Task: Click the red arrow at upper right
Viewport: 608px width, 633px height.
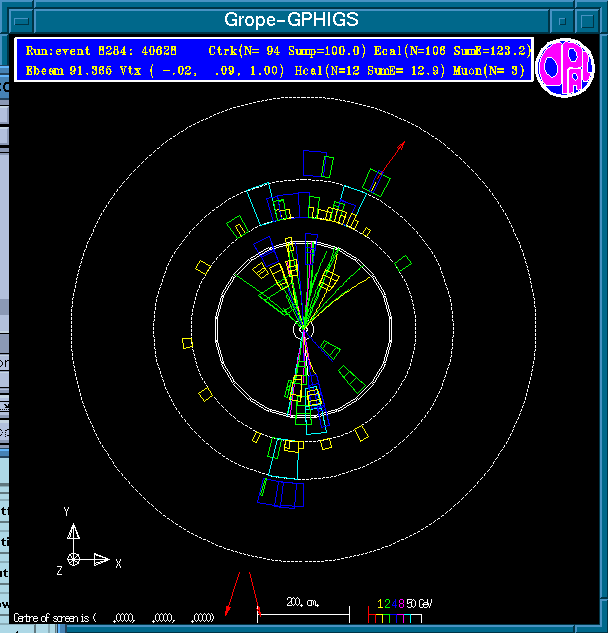Action: 394,156
